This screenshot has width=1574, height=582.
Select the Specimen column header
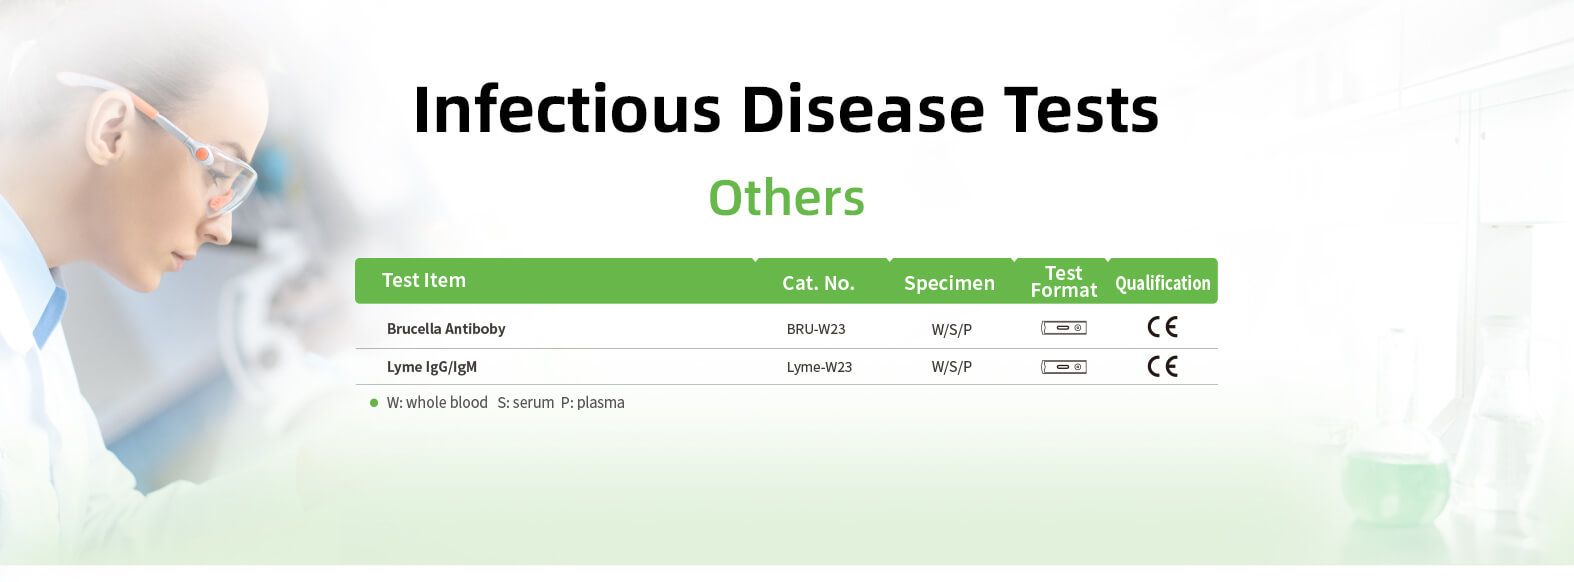pos(949,283)
